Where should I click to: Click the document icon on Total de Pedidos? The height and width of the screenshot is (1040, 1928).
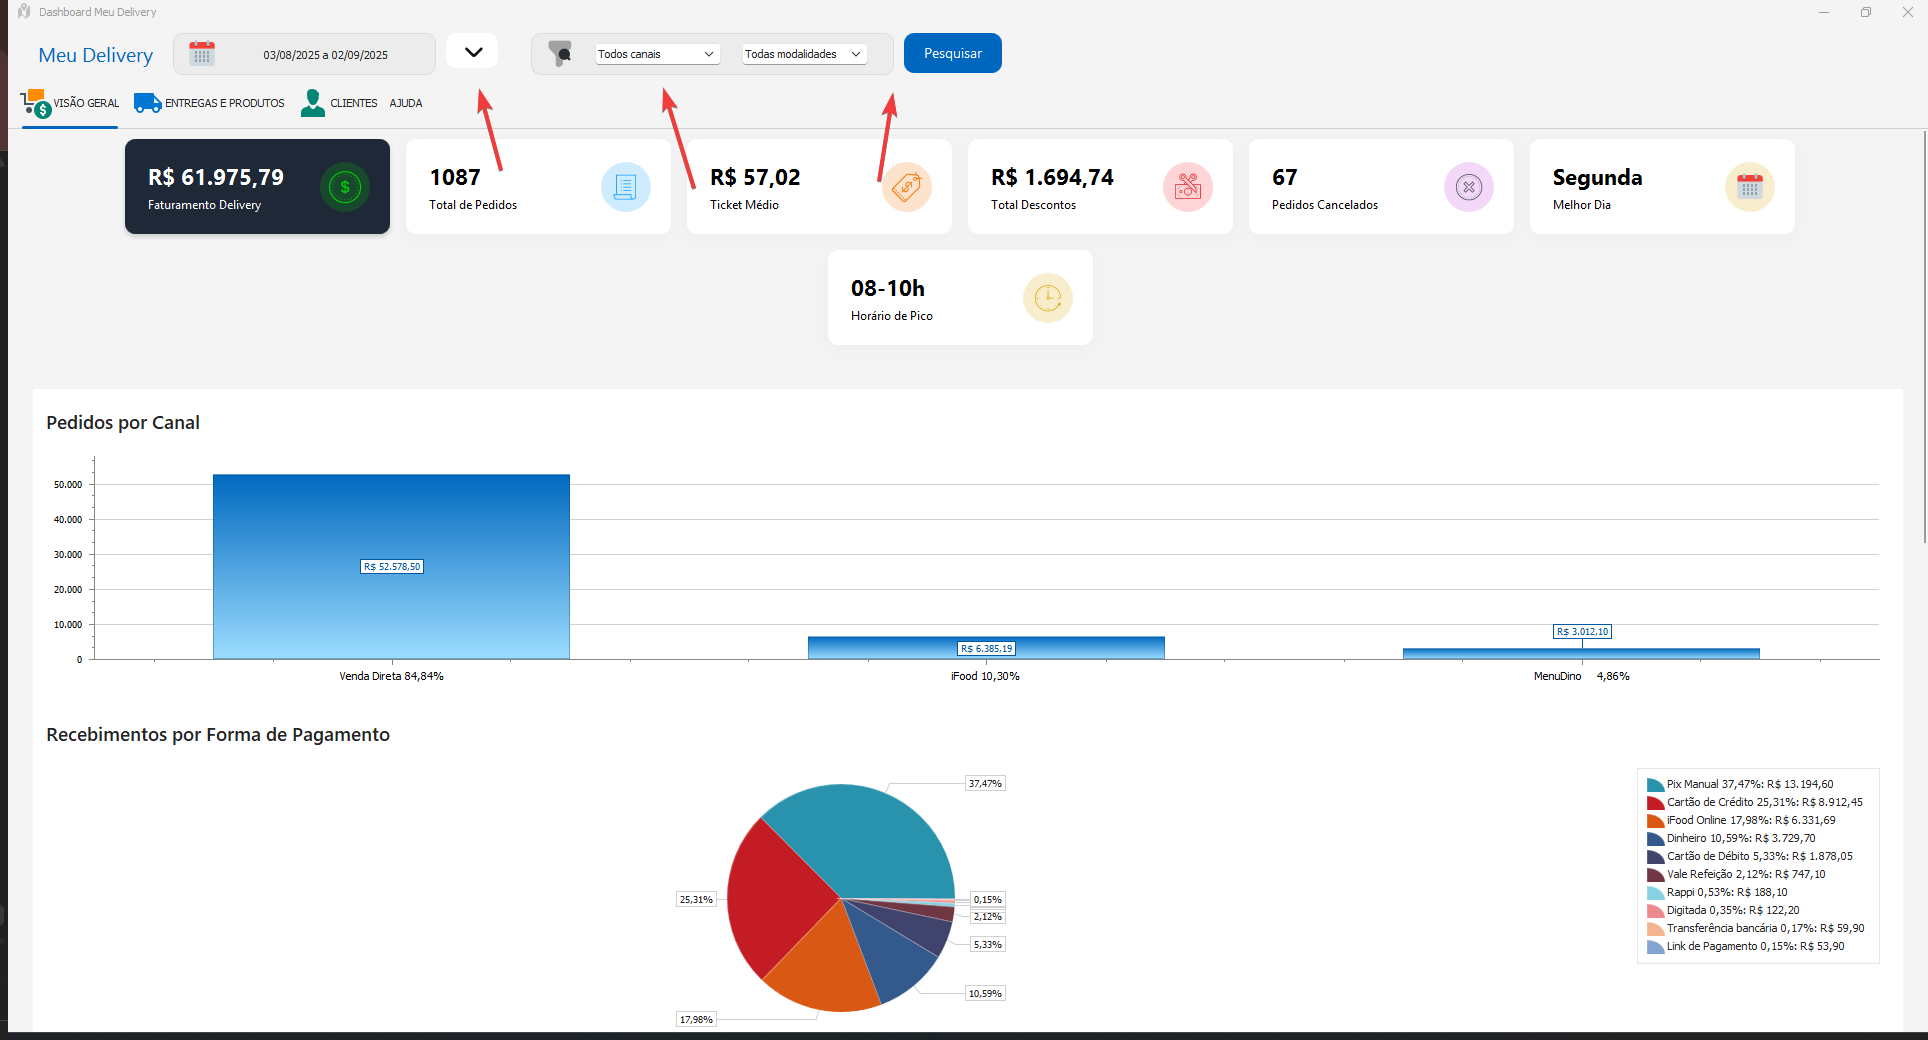click(x=625, y=187)
